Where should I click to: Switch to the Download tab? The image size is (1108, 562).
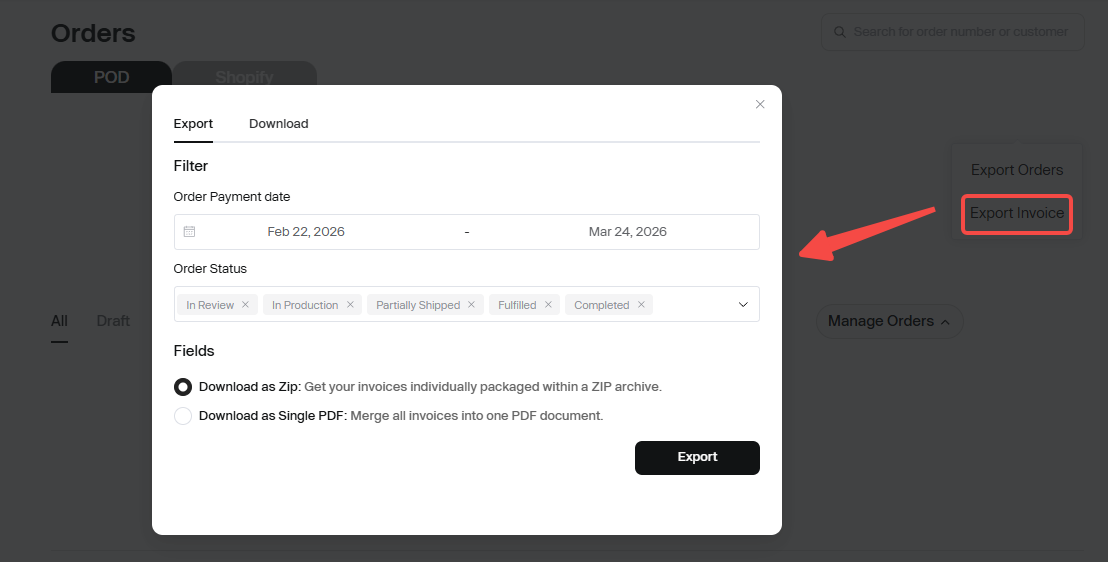click(x=278, y=124)
